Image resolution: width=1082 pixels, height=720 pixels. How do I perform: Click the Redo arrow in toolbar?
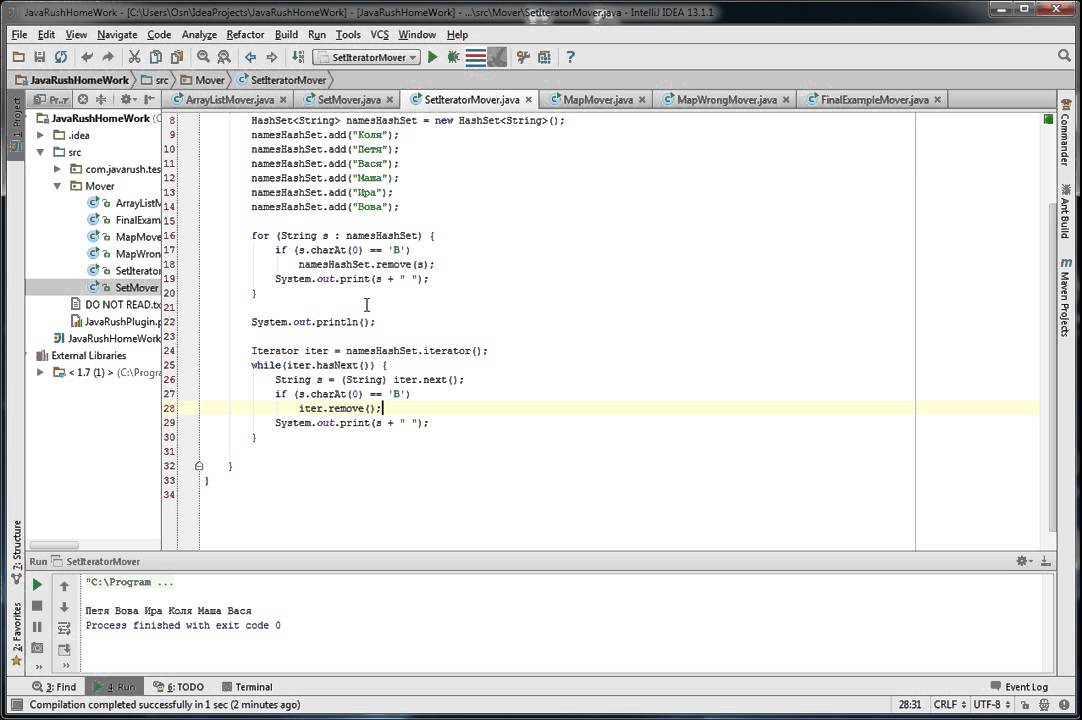pyautogui.click(x=108, y=57)
